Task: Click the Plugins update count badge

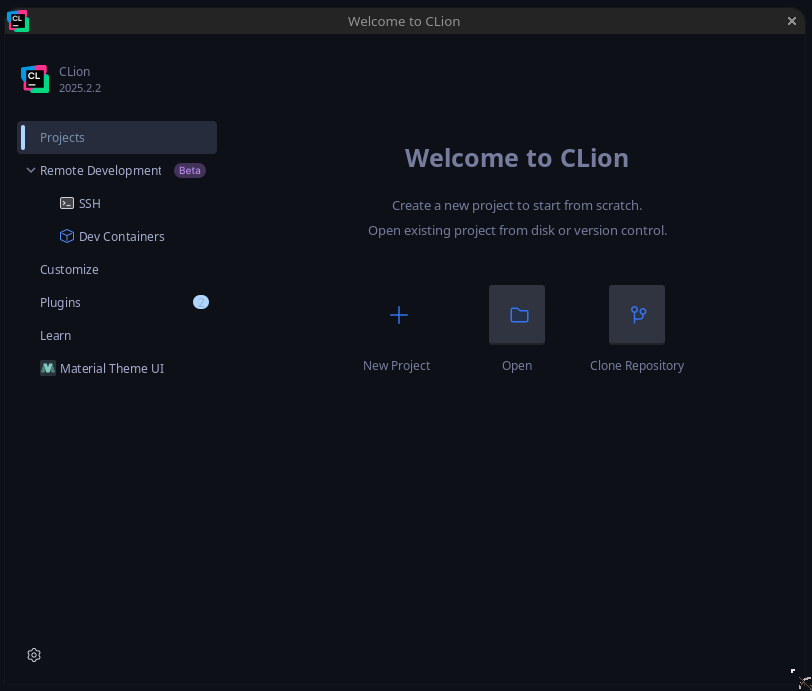Action: click(x=201, y=302)
